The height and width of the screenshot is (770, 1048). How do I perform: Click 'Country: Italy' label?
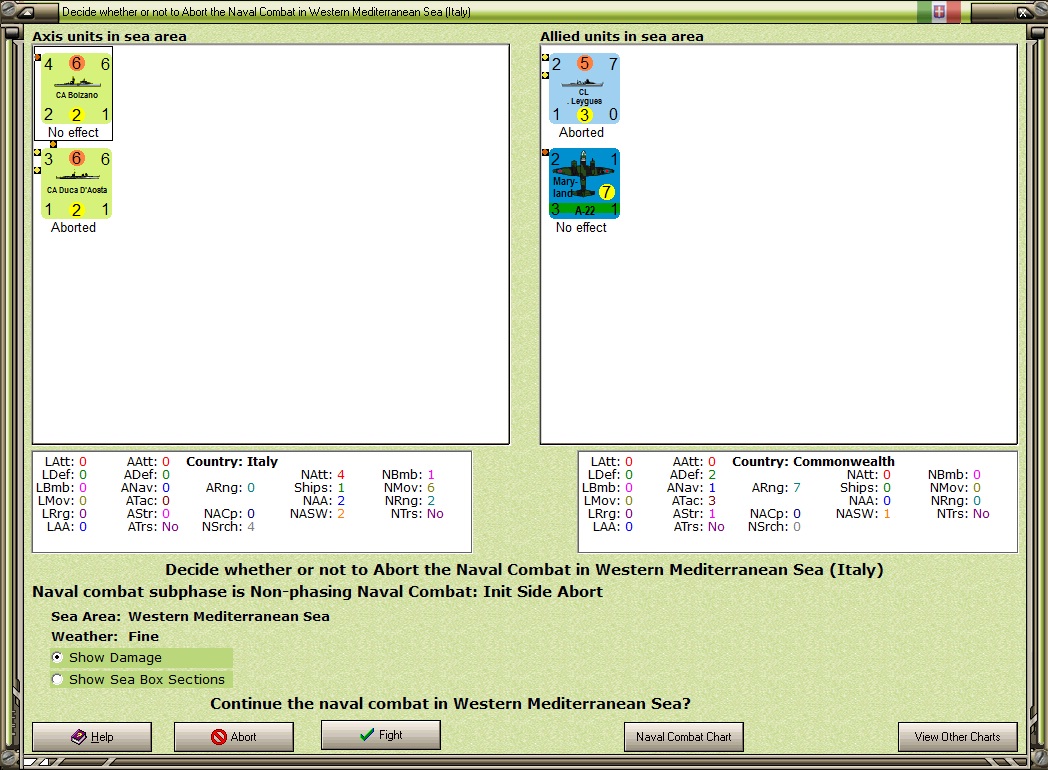pos(232,461)
